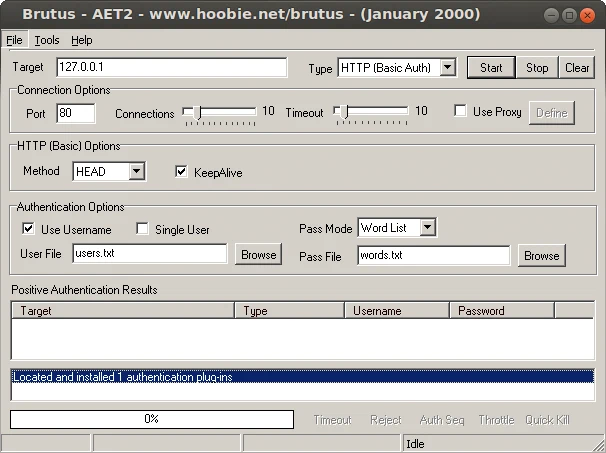Click the Port number field

pos(75,113)
